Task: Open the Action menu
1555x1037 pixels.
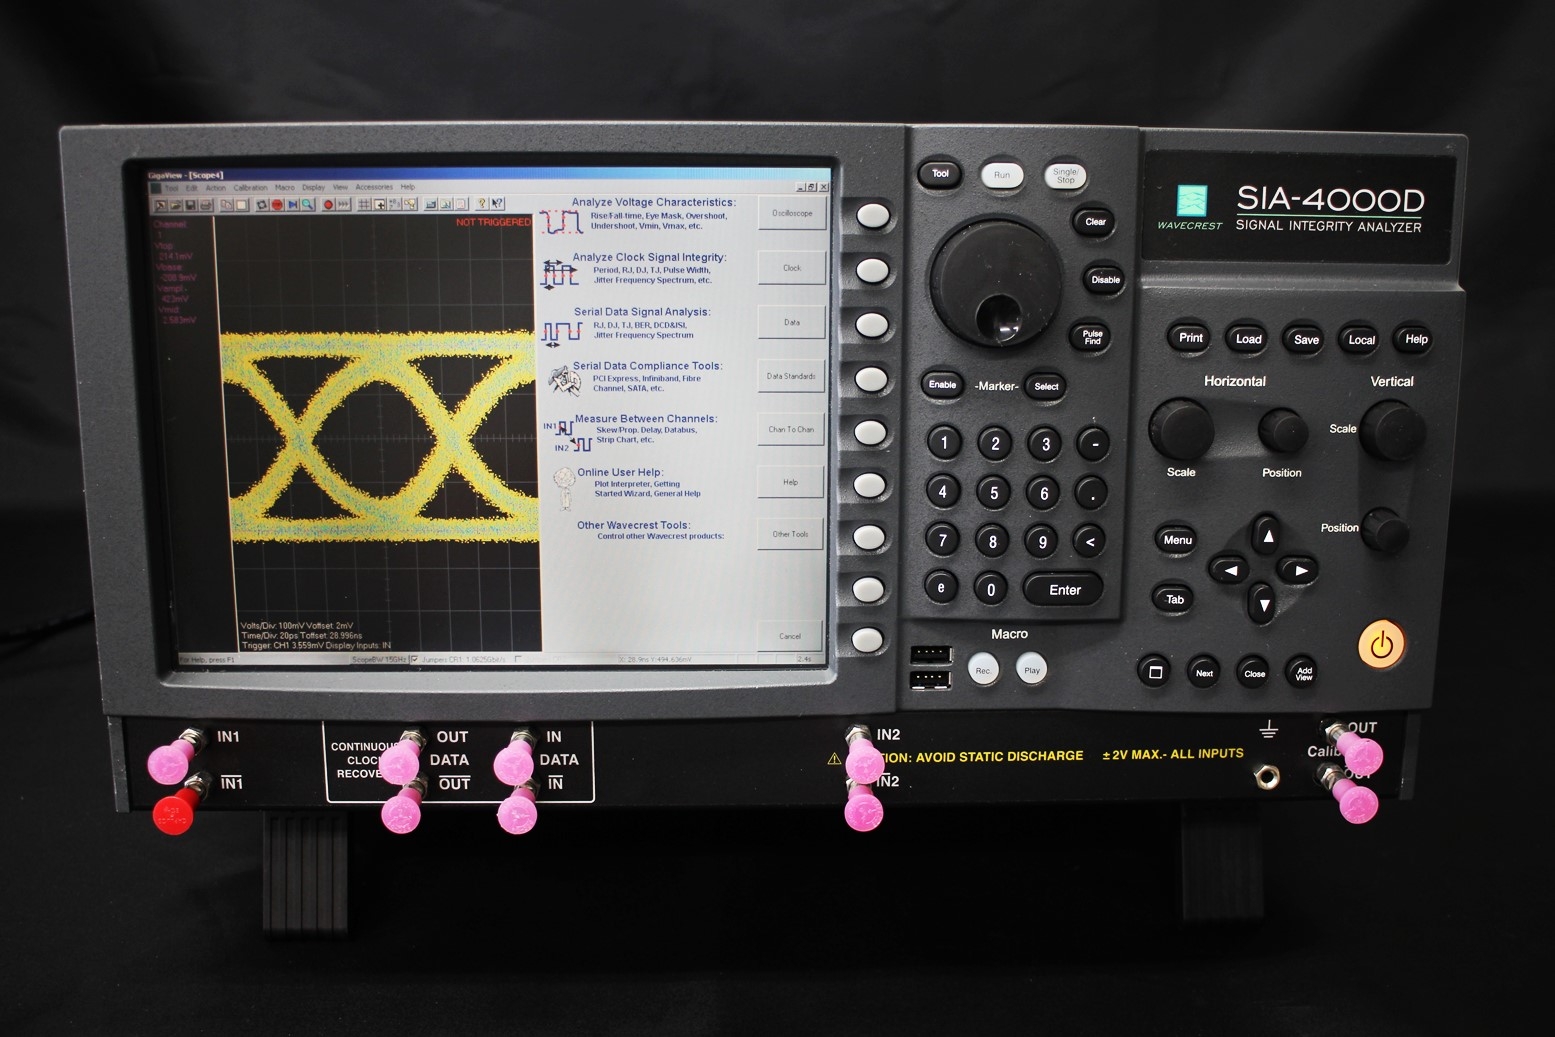Action: pyautogui.click(x=216, y=187)
